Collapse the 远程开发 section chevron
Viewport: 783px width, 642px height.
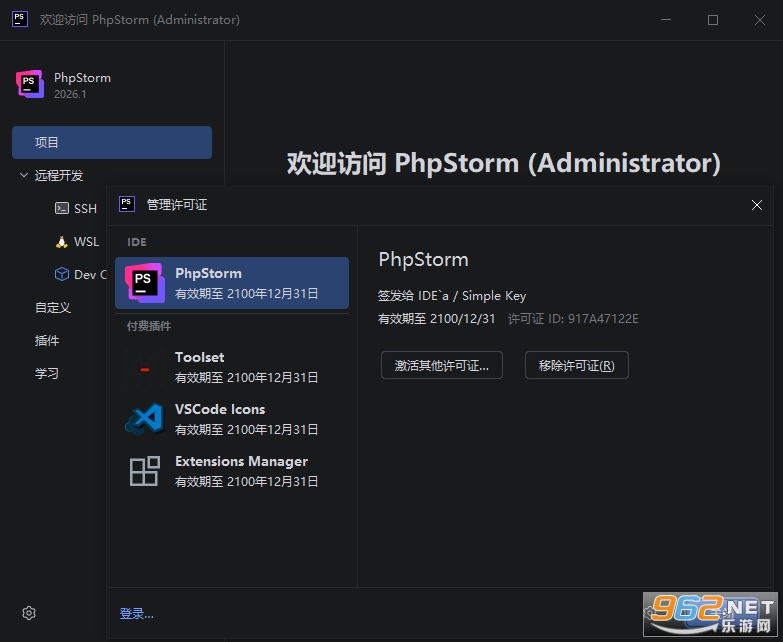[23, 175]
